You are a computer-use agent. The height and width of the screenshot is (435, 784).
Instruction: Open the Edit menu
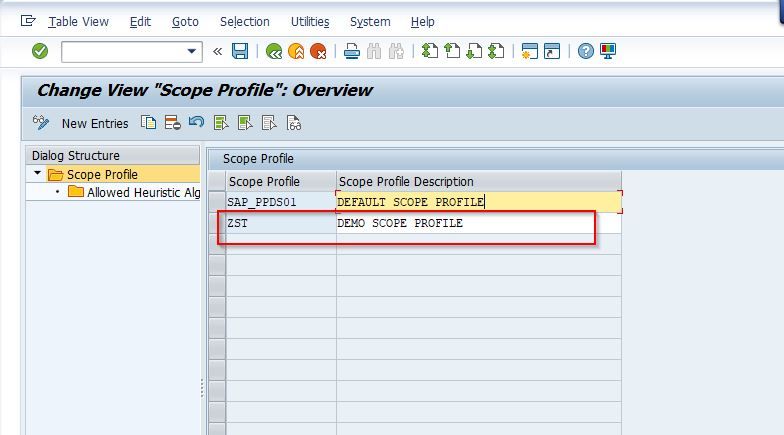pos(140,22)
